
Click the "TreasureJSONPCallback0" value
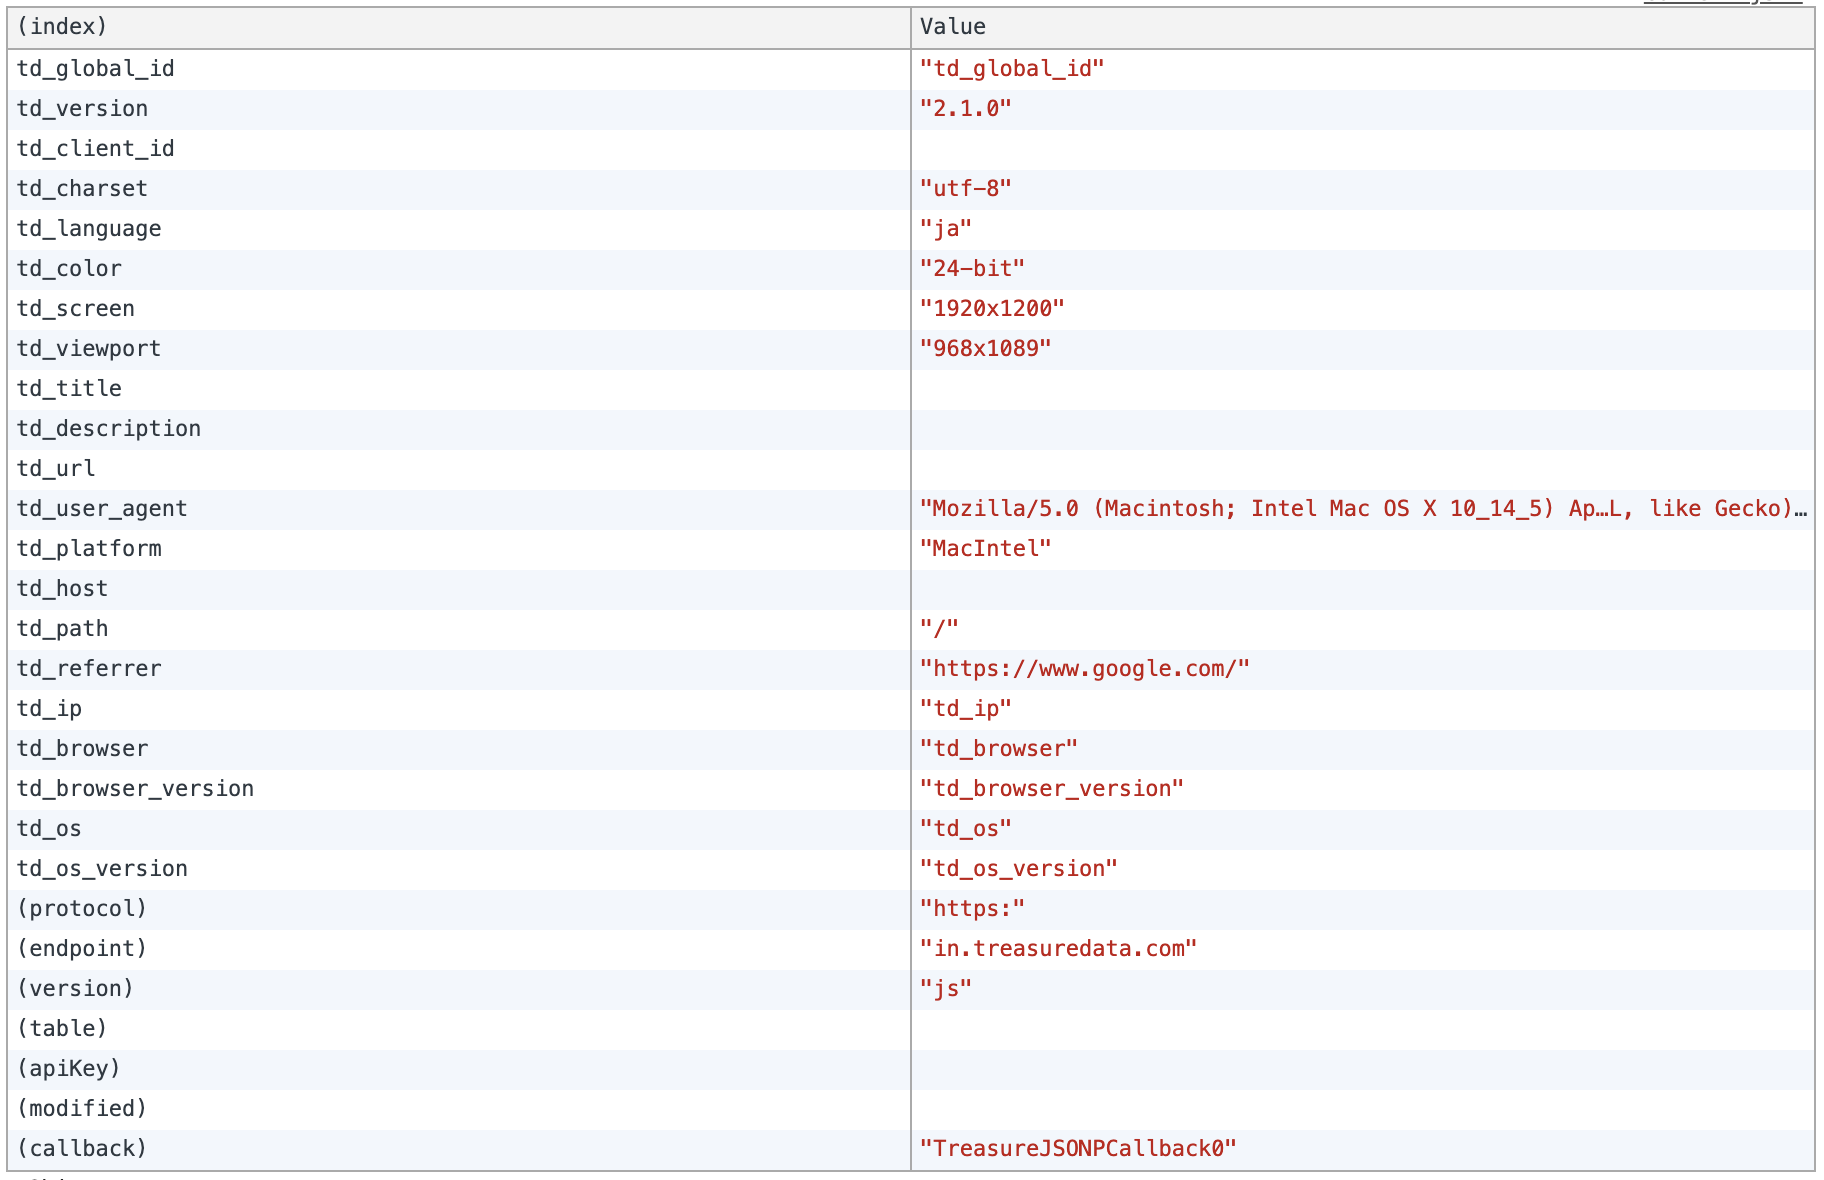tap(1079, 1149)
